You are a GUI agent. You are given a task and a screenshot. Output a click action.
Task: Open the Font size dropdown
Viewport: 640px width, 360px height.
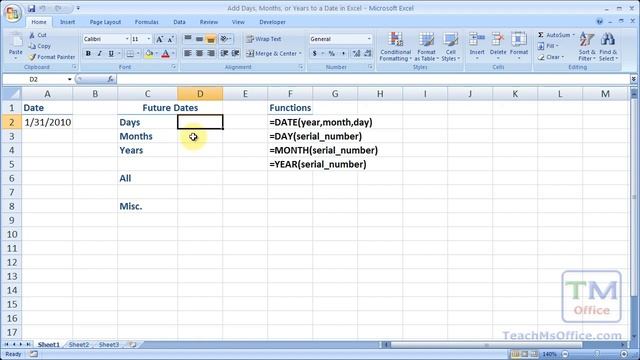(x=149, y=39)
